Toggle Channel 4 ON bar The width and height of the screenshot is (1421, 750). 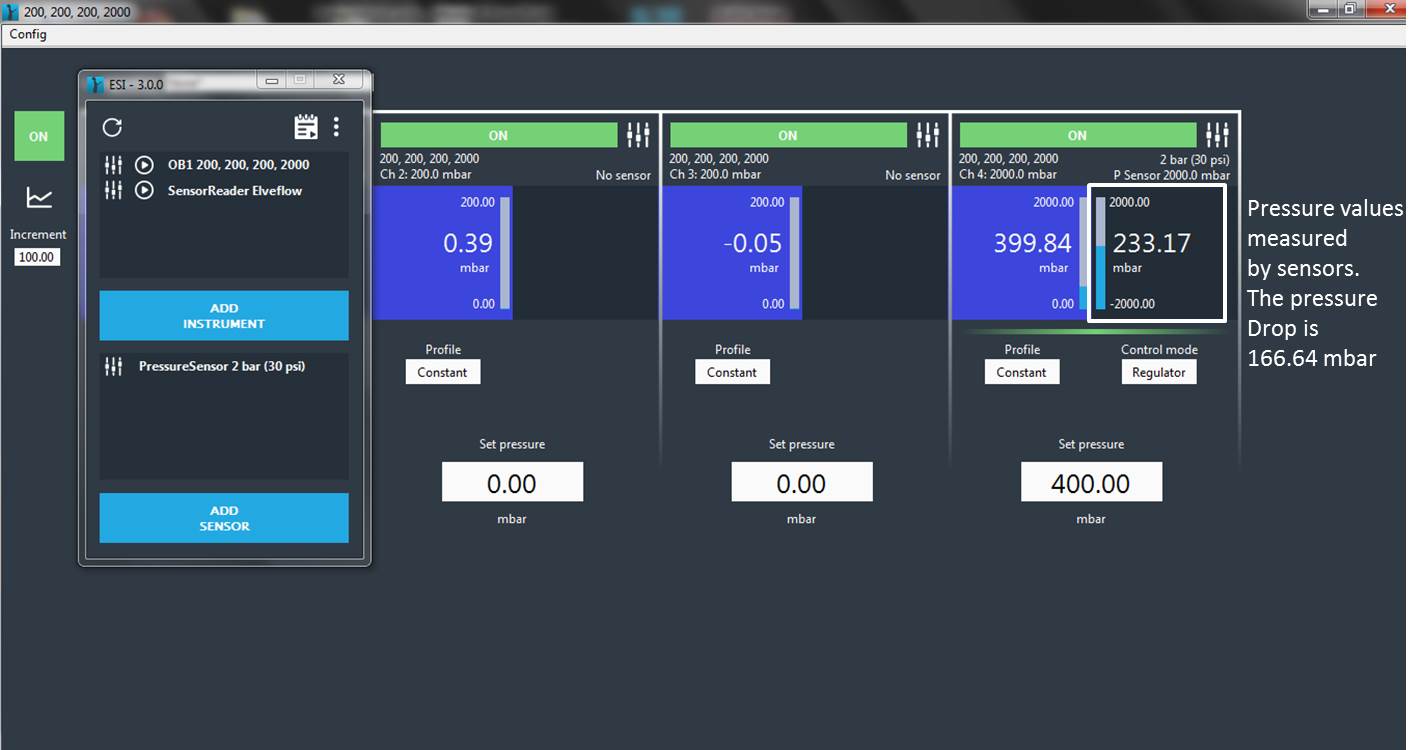(x=1077, y=135)
